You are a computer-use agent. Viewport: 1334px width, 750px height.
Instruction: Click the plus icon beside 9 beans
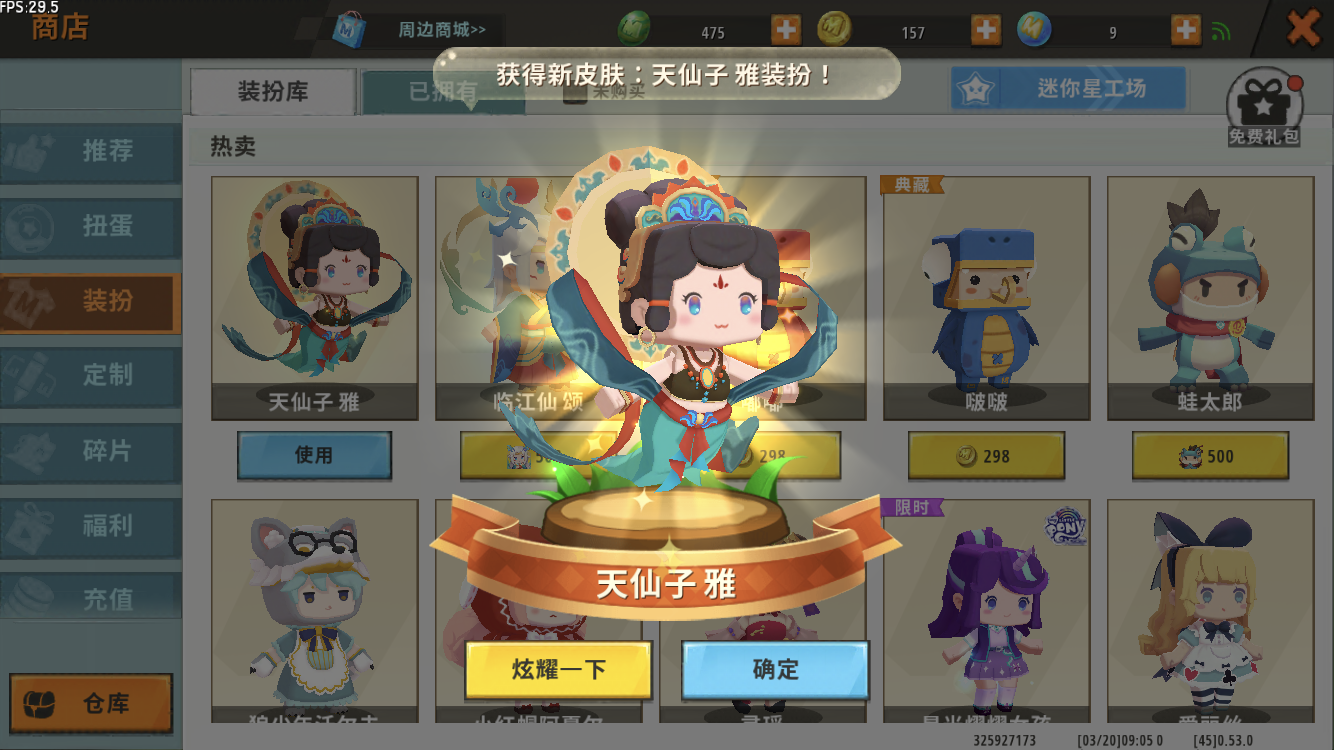(1186, 30)
